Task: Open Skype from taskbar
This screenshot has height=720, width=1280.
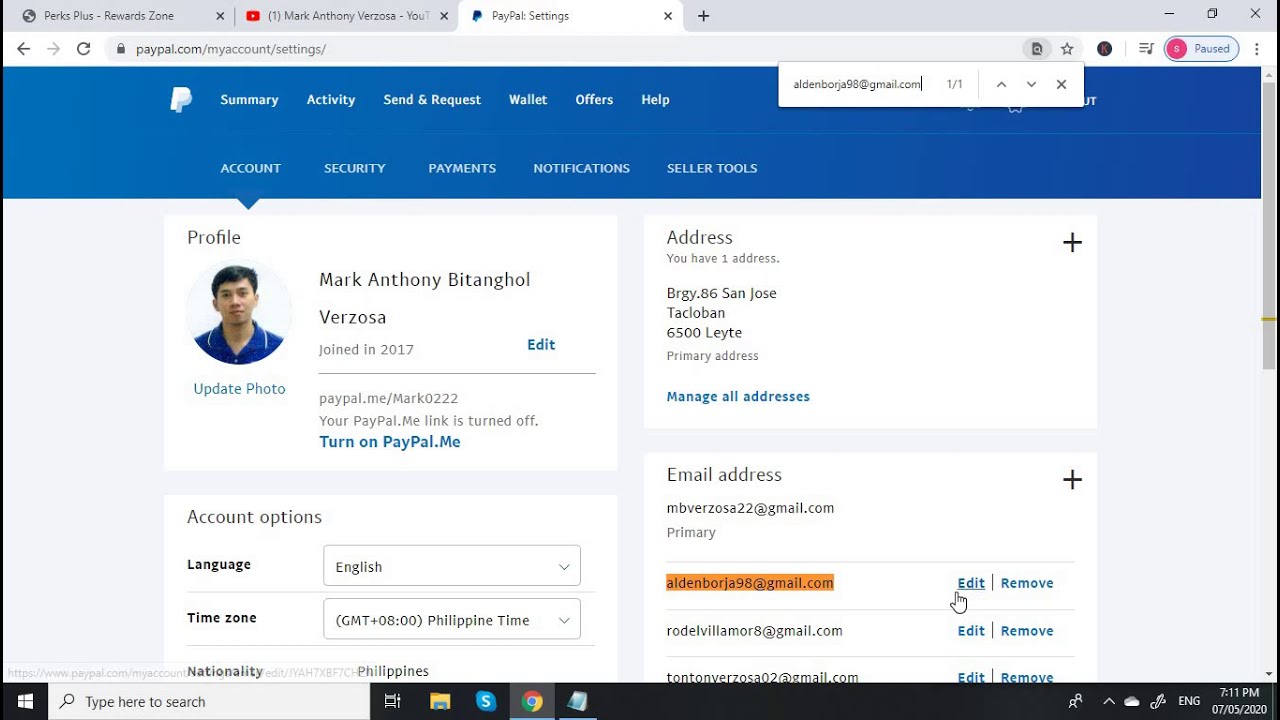Action: tap(486, 701)
